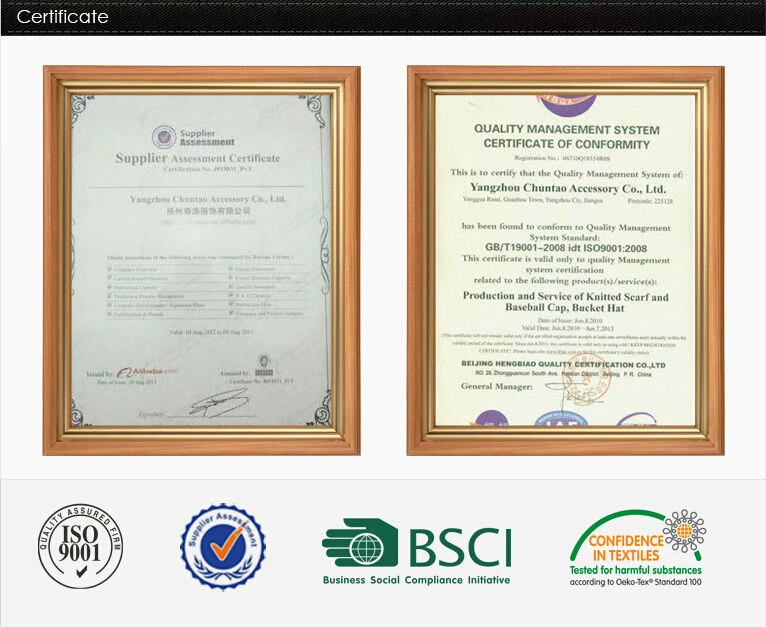Click 'General Manager:' label on certificate
766x628 pixels.
click(496, 387)
